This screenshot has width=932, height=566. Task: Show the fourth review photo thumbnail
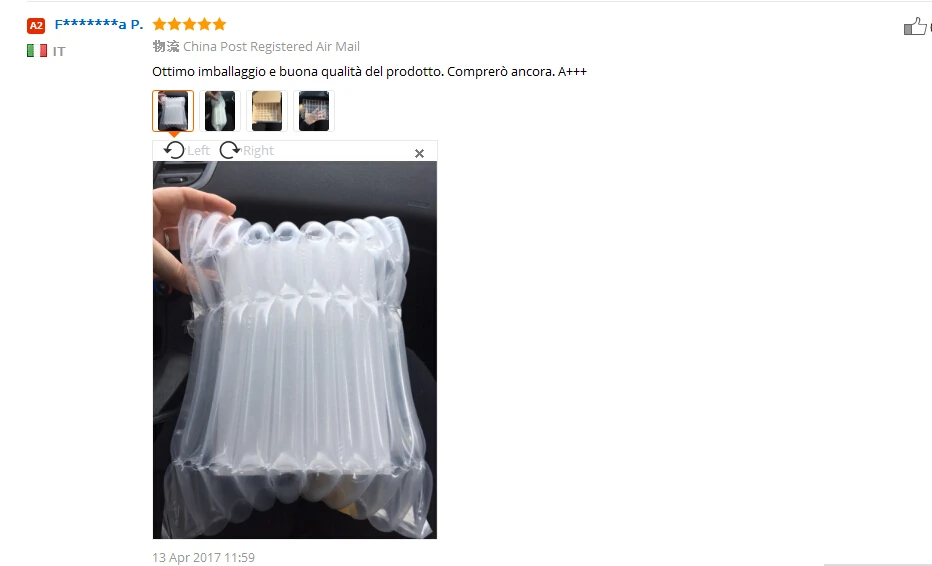pos(314,111)
